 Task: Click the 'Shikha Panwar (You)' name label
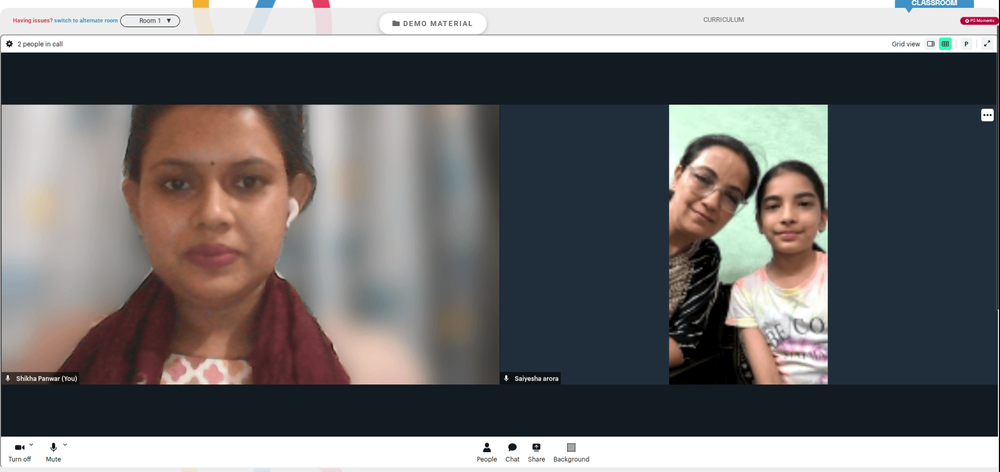(47, 378)
